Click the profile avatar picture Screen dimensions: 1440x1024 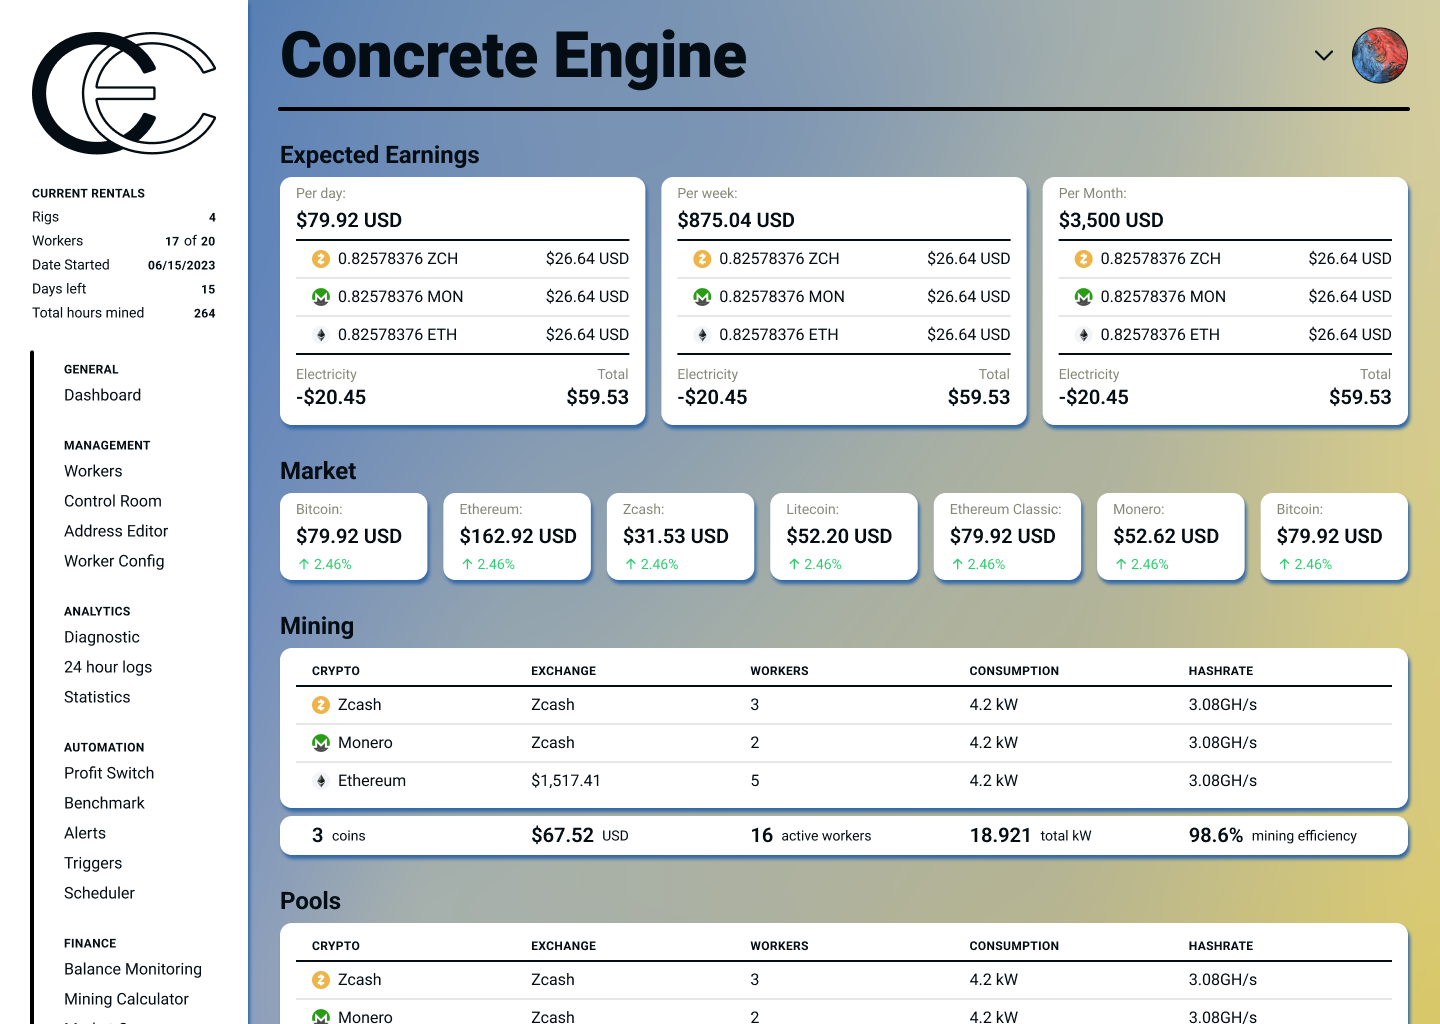point(1380,56)
